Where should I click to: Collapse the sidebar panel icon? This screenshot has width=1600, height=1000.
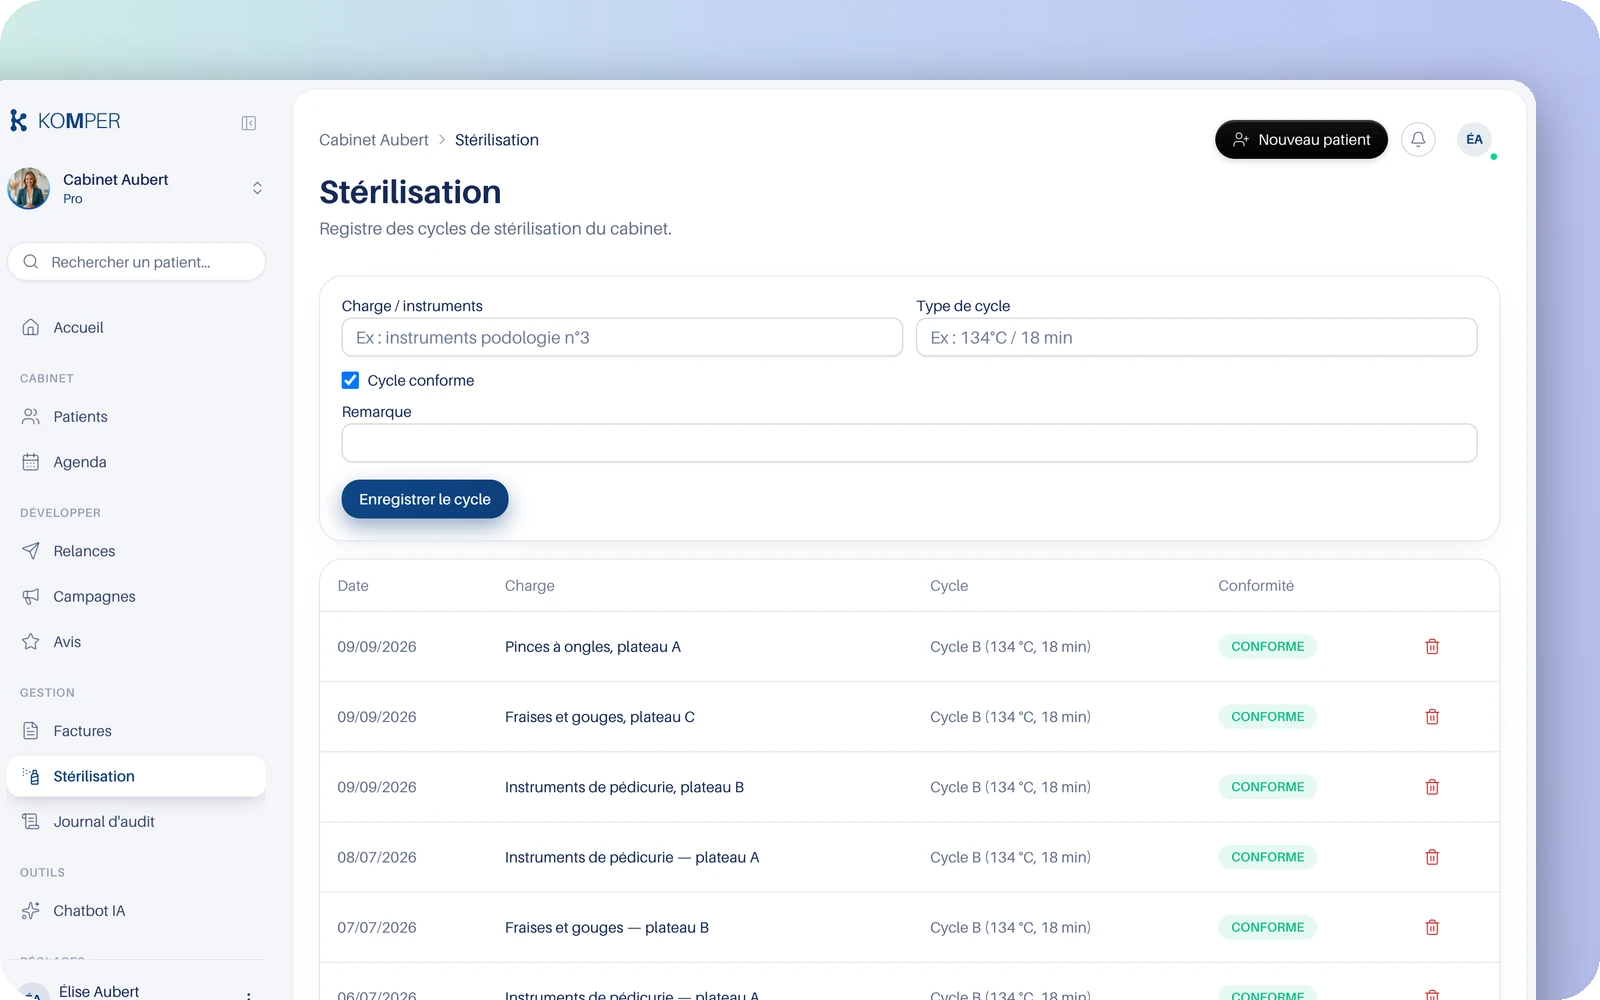(x=249, y=123)
